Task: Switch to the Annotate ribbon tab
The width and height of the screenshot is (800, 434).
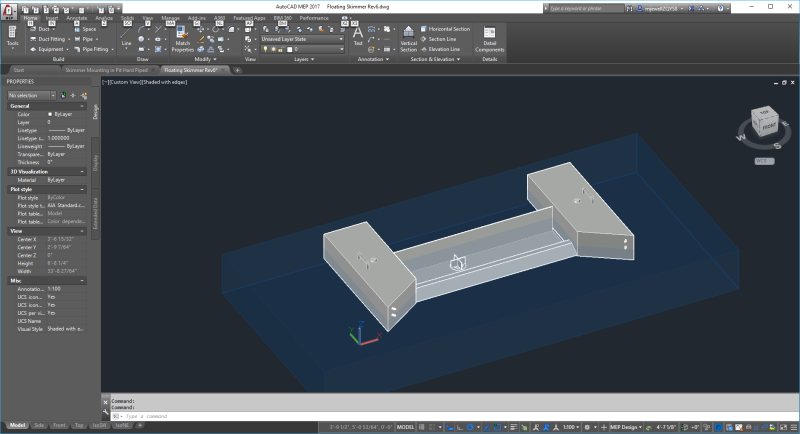Action: [x=77, y=18]
